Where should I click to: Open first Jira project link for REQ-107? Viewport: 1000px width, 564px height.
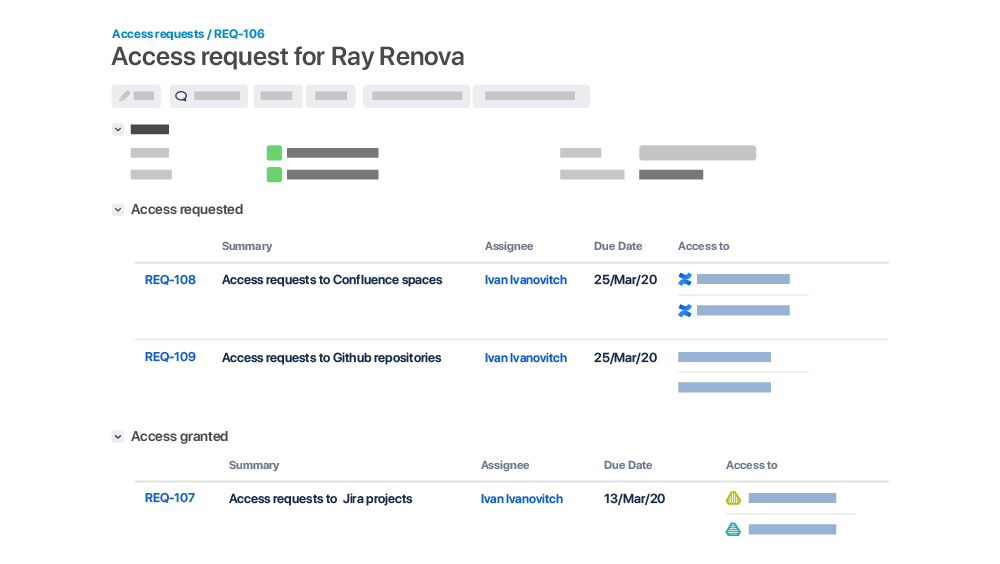pos(792,498)
